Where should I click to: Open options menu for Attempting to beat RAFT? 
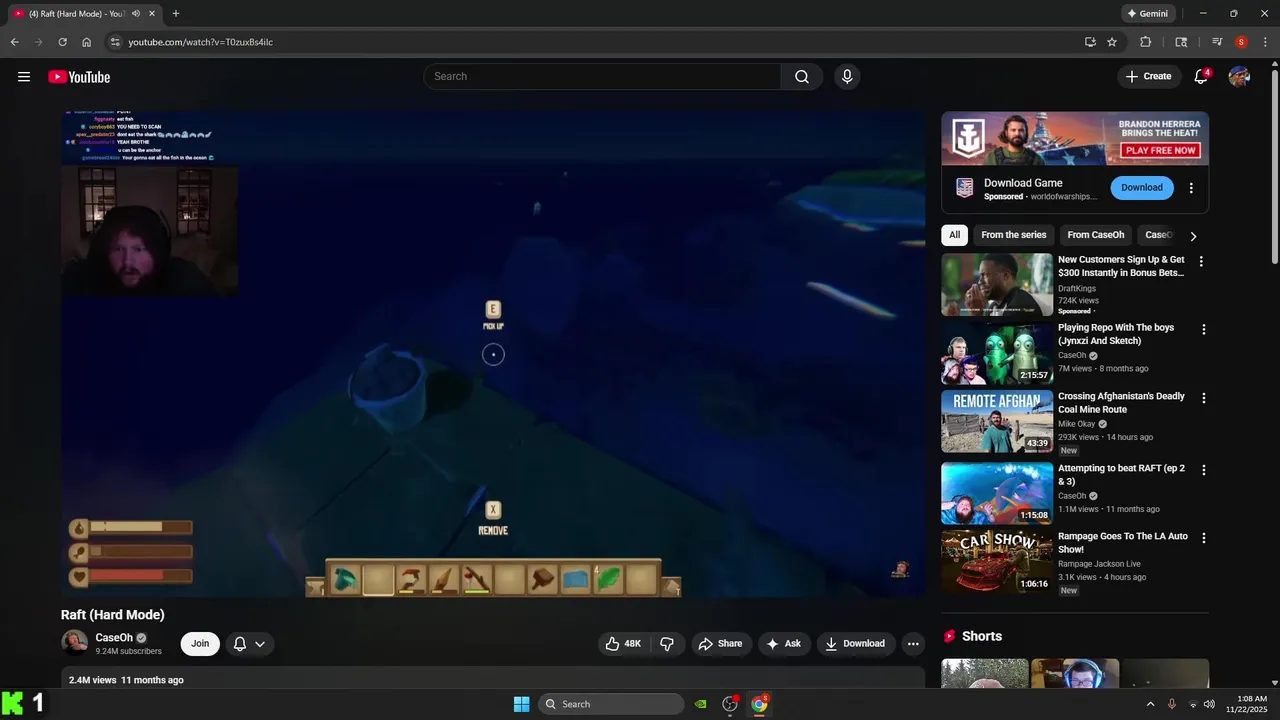(x=1203, y=470)
